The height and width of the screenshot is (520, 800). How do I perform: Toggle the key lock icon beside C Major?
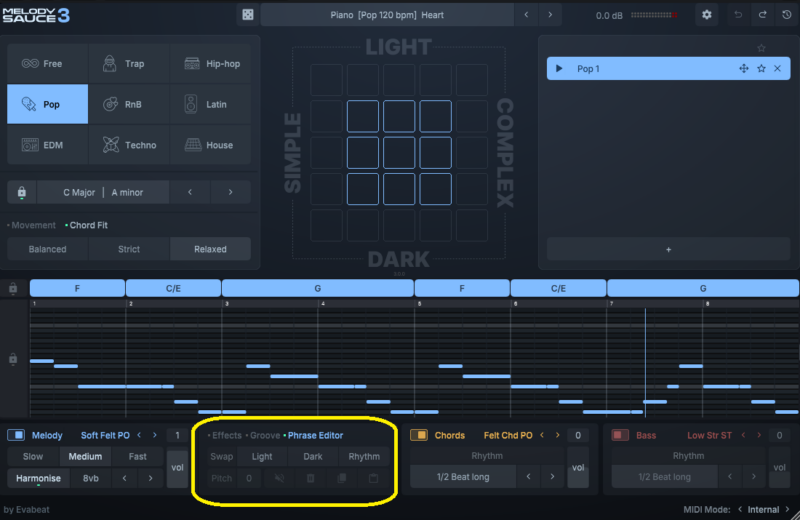tap(21, 192)
